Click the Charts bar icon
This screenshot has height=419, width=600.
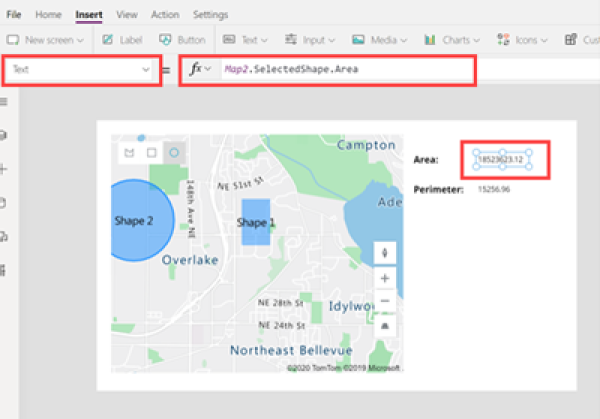(x=430, y=40)
